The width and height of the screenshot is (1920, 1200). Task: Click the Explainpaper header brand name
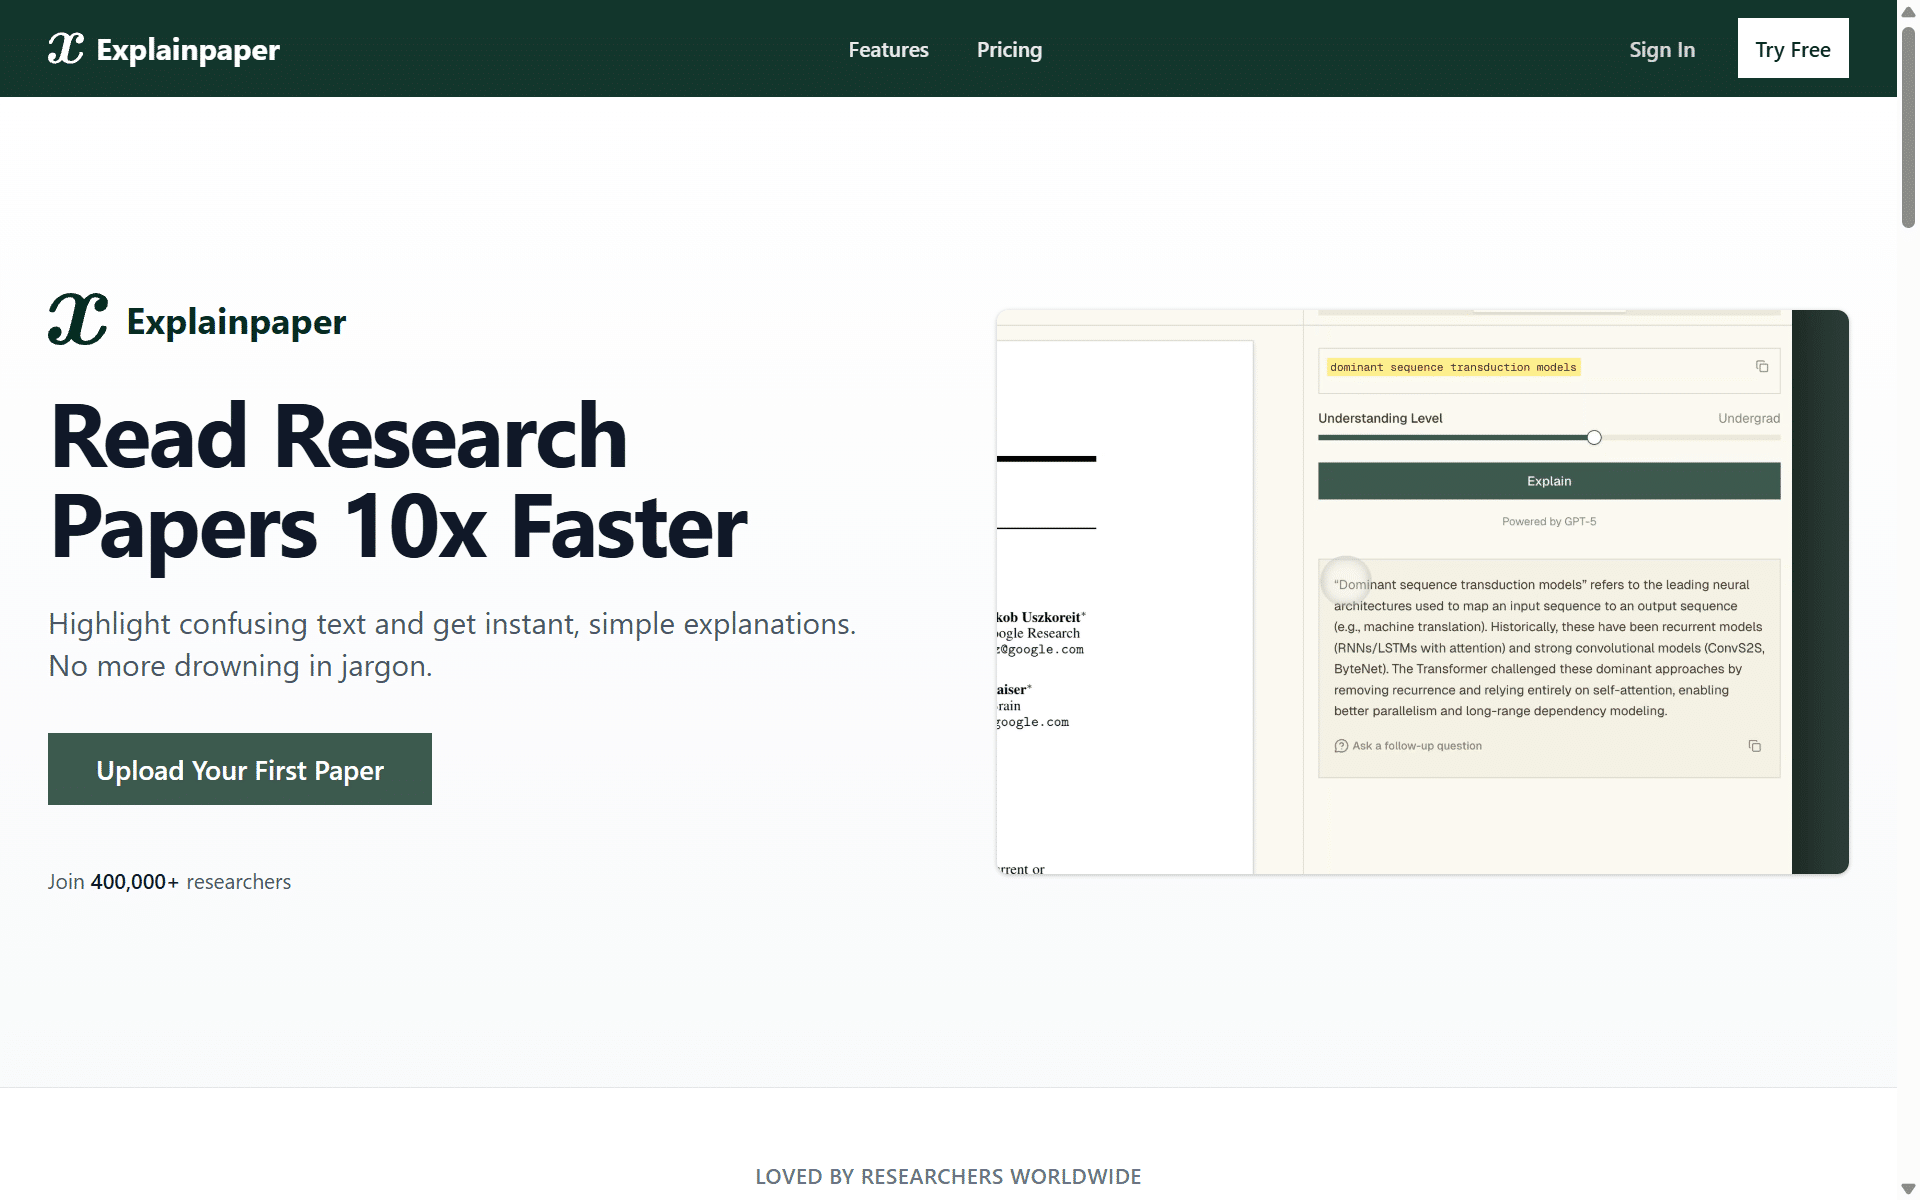[188, 49]
